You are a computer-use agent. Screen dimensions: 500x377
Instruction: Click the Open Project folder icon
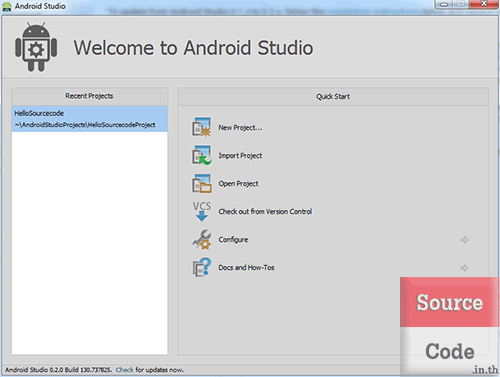(x=202, y=183)
